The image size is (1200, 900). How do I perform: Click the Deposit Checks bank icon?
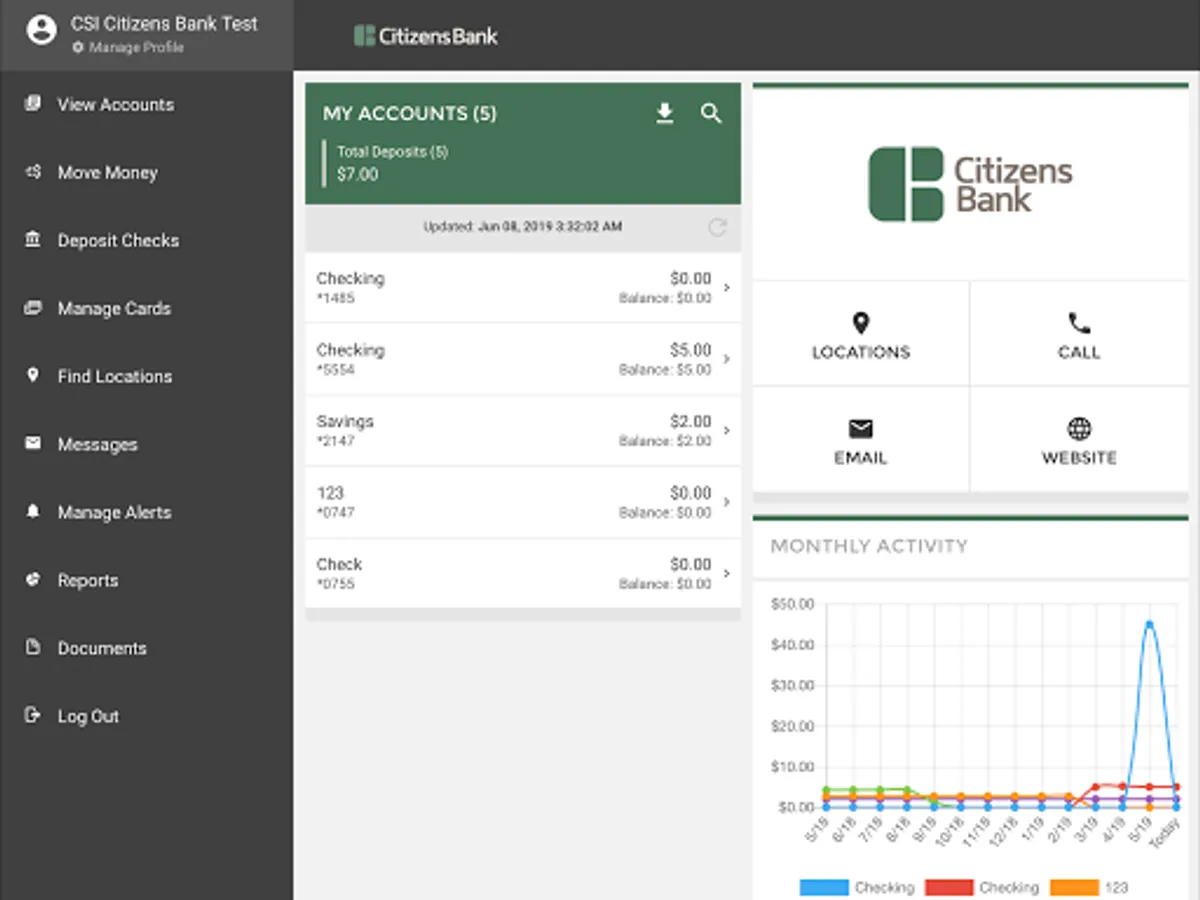click(33, 239)
